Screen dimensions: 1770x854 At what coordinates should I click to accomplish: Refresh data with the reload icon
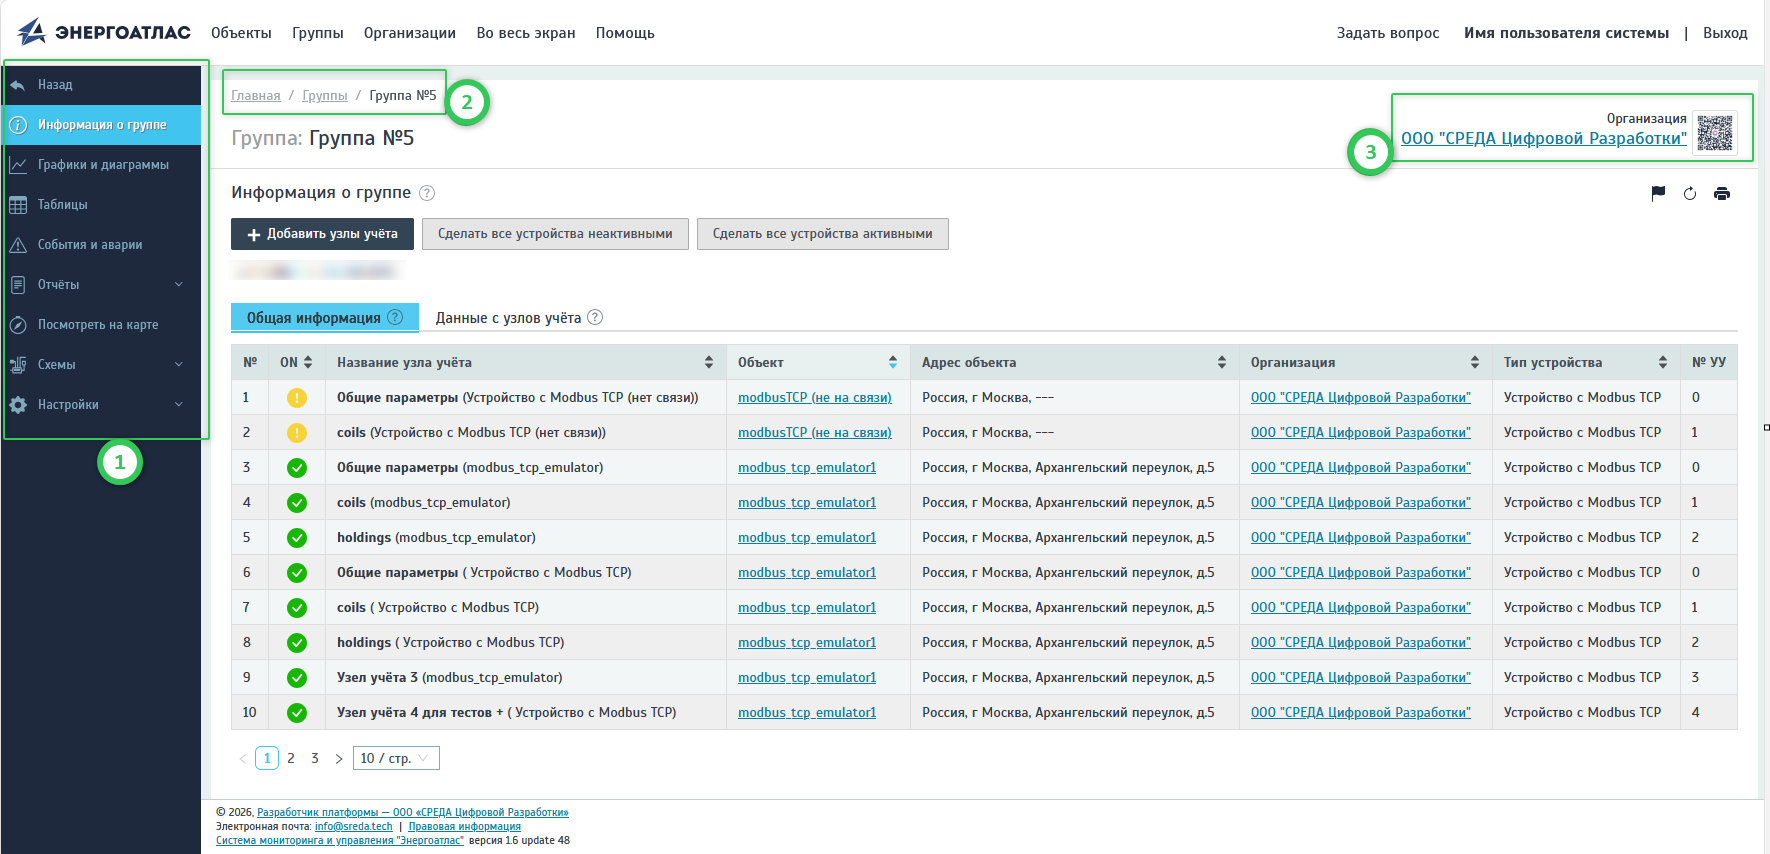click(1690, 194)
